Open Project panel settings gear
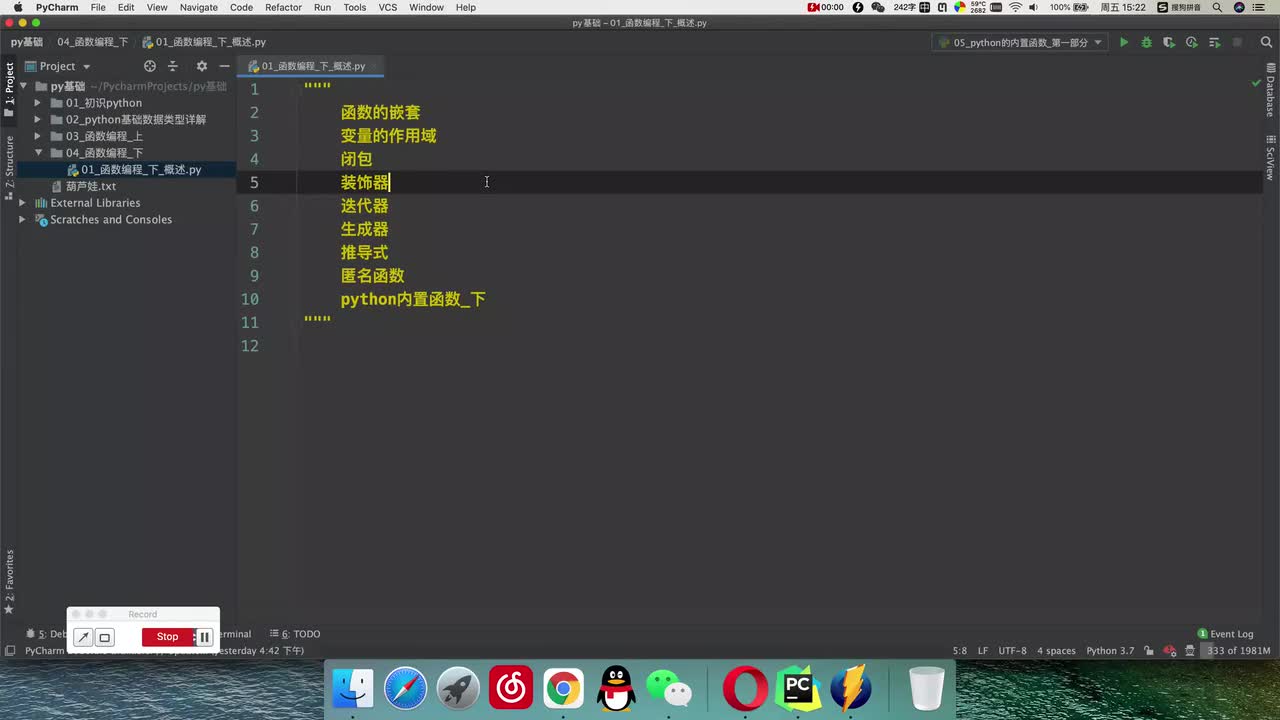 point(201,66)
